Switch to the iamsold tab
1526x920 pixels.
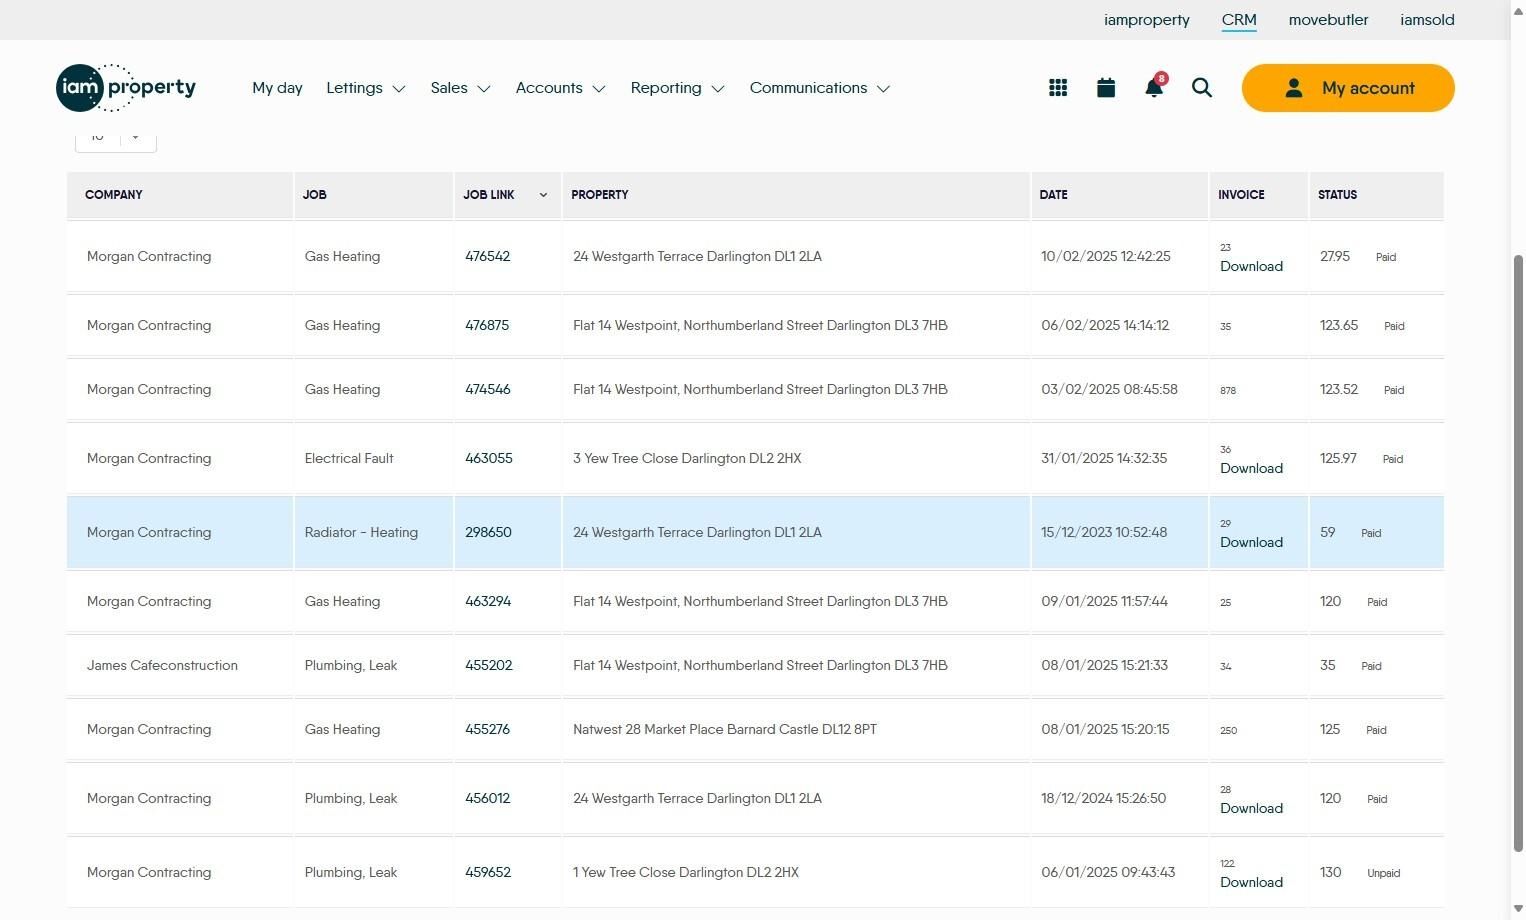1427,20
